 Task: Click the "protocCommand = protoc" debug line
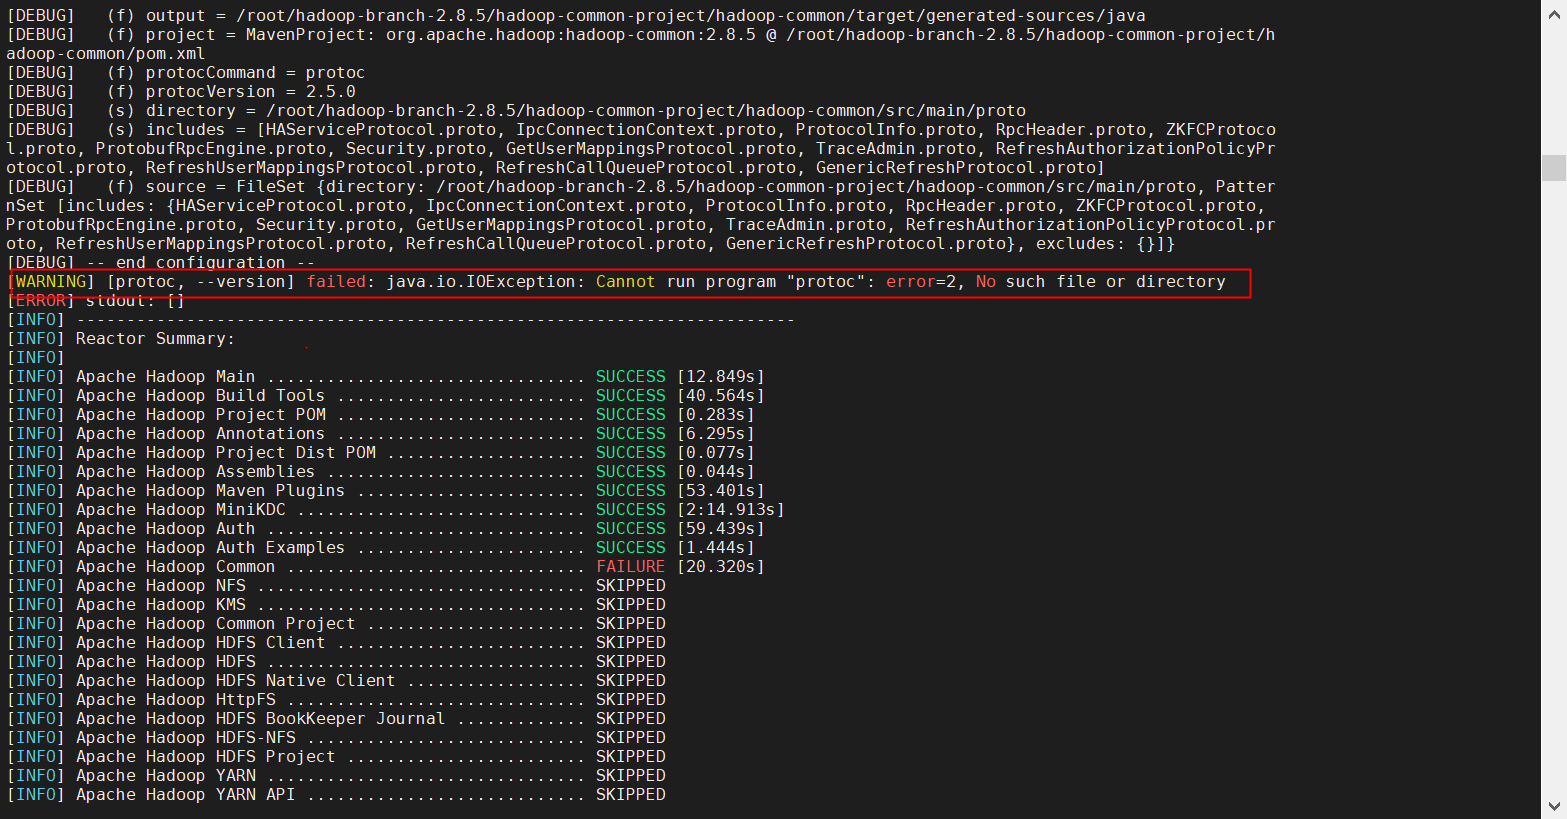coord(186,73)
